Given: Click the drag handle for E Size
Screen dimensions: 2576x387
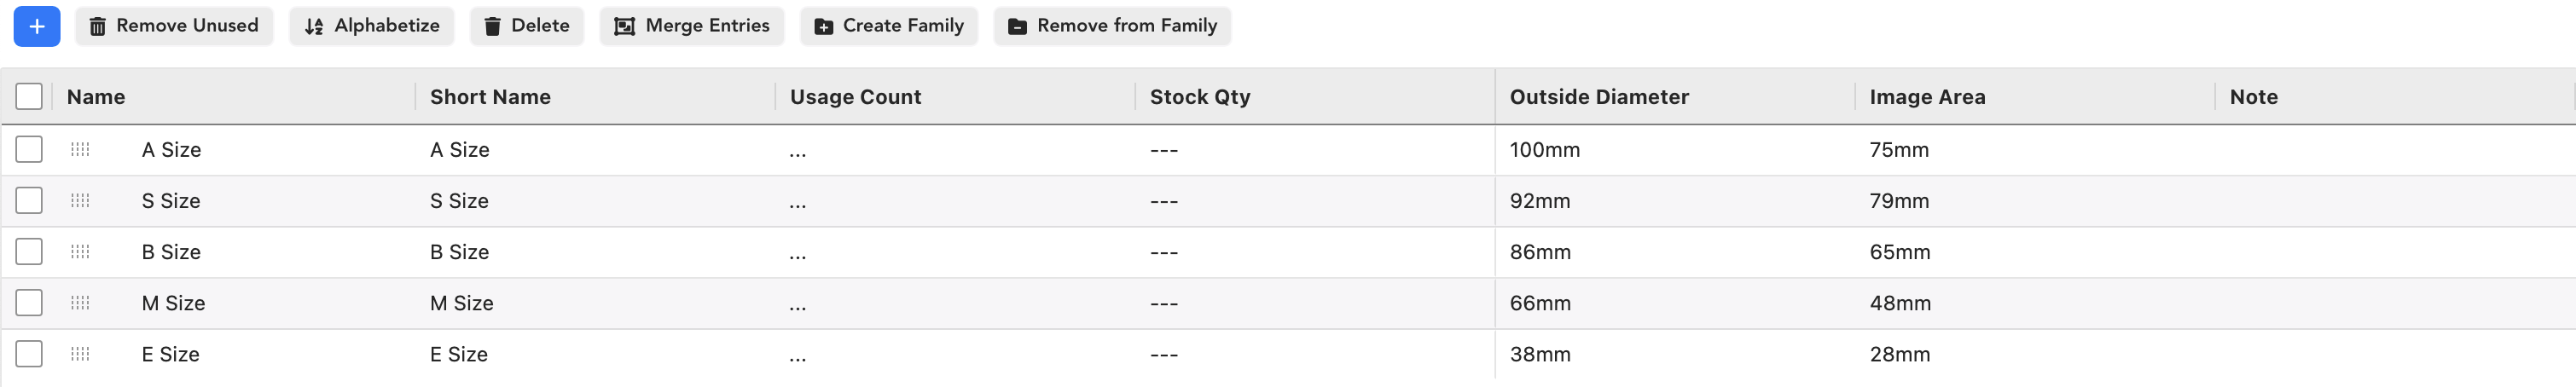Looking at the screenshot, I should coord(80,354).
